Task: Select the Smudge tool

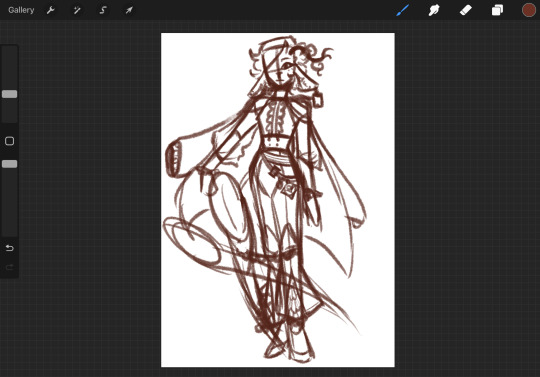Action: click(434, 10)
